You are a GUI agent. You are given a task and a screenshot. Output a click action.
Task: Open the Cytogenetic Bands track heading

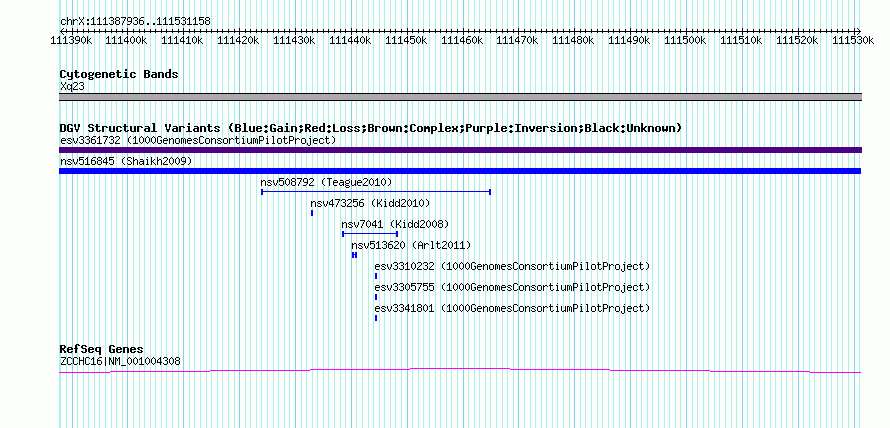pos(119,74)
